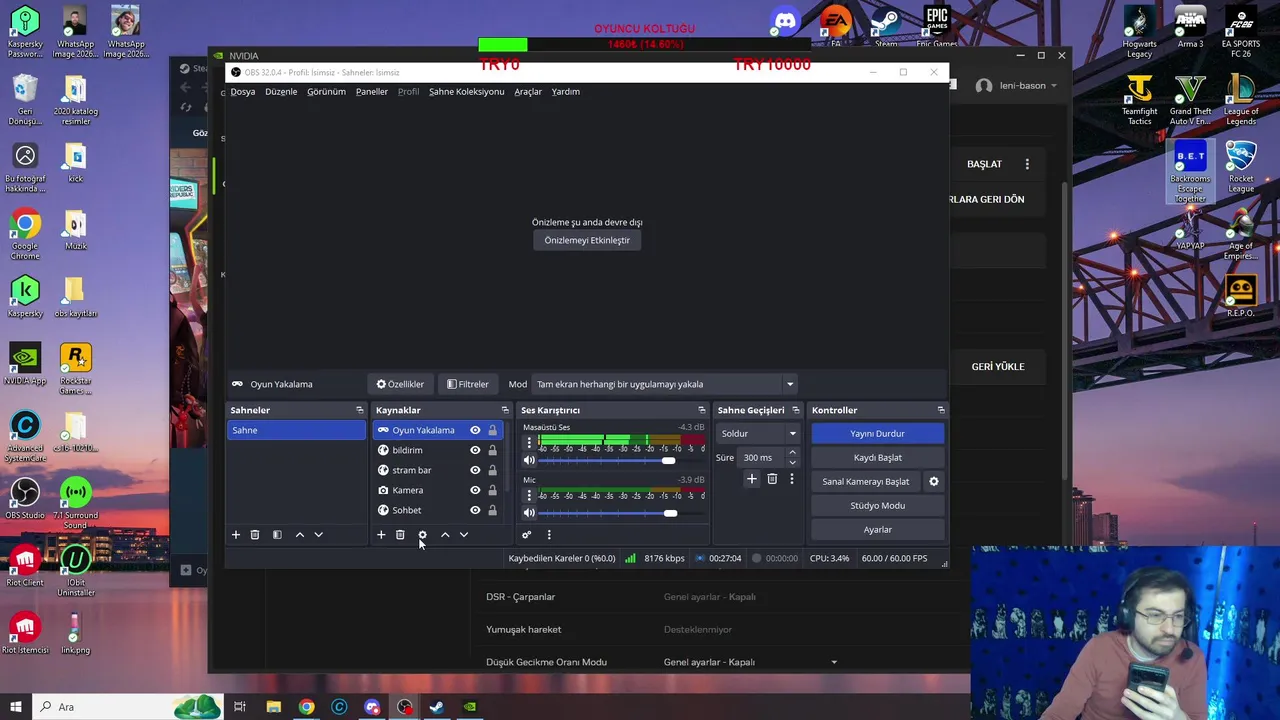Open virtual camera settings gear icon
1280x720 pixels.
934,481
